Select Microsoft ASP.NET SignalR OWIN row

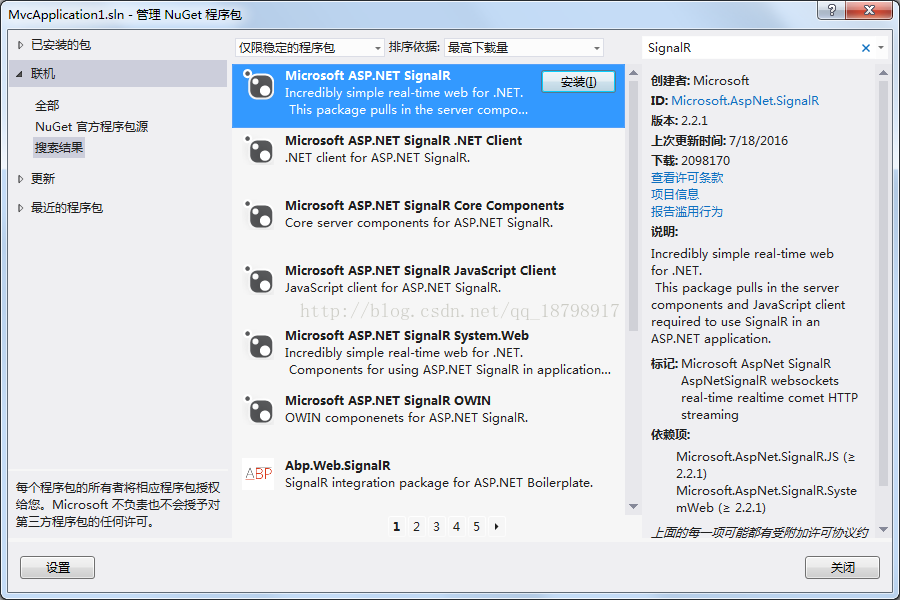click(x=428, y=420)
